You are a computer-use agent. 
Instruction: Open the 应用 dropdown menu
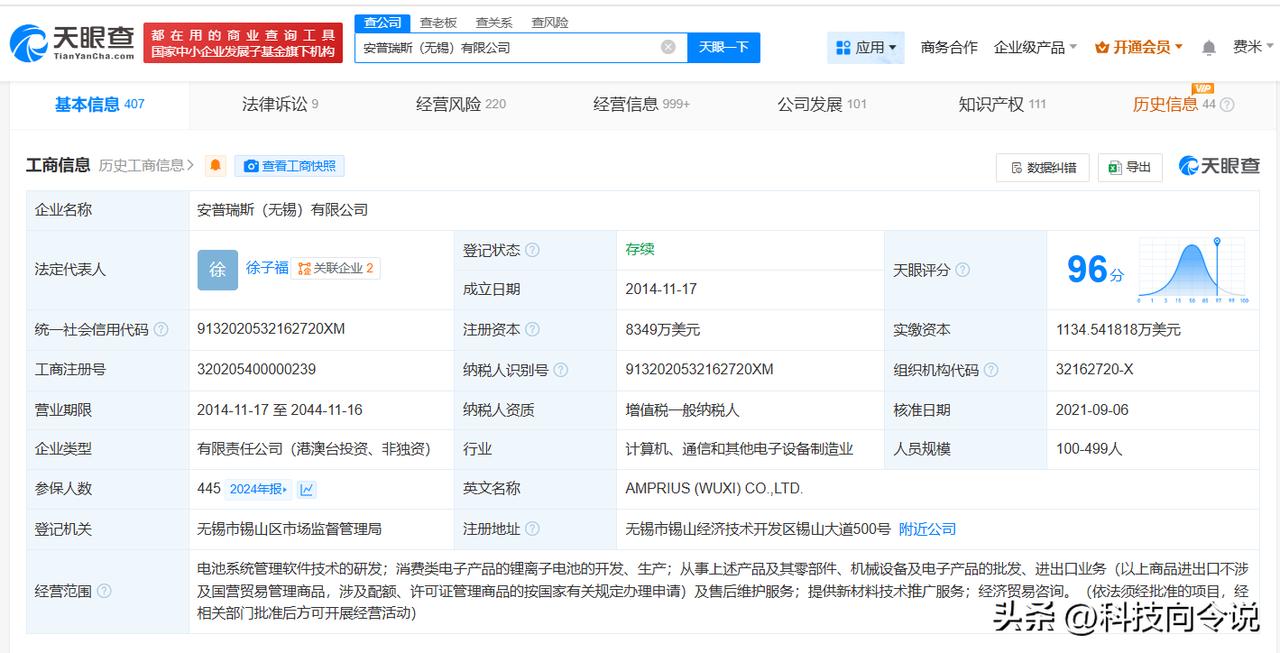[x=866, y=47]
